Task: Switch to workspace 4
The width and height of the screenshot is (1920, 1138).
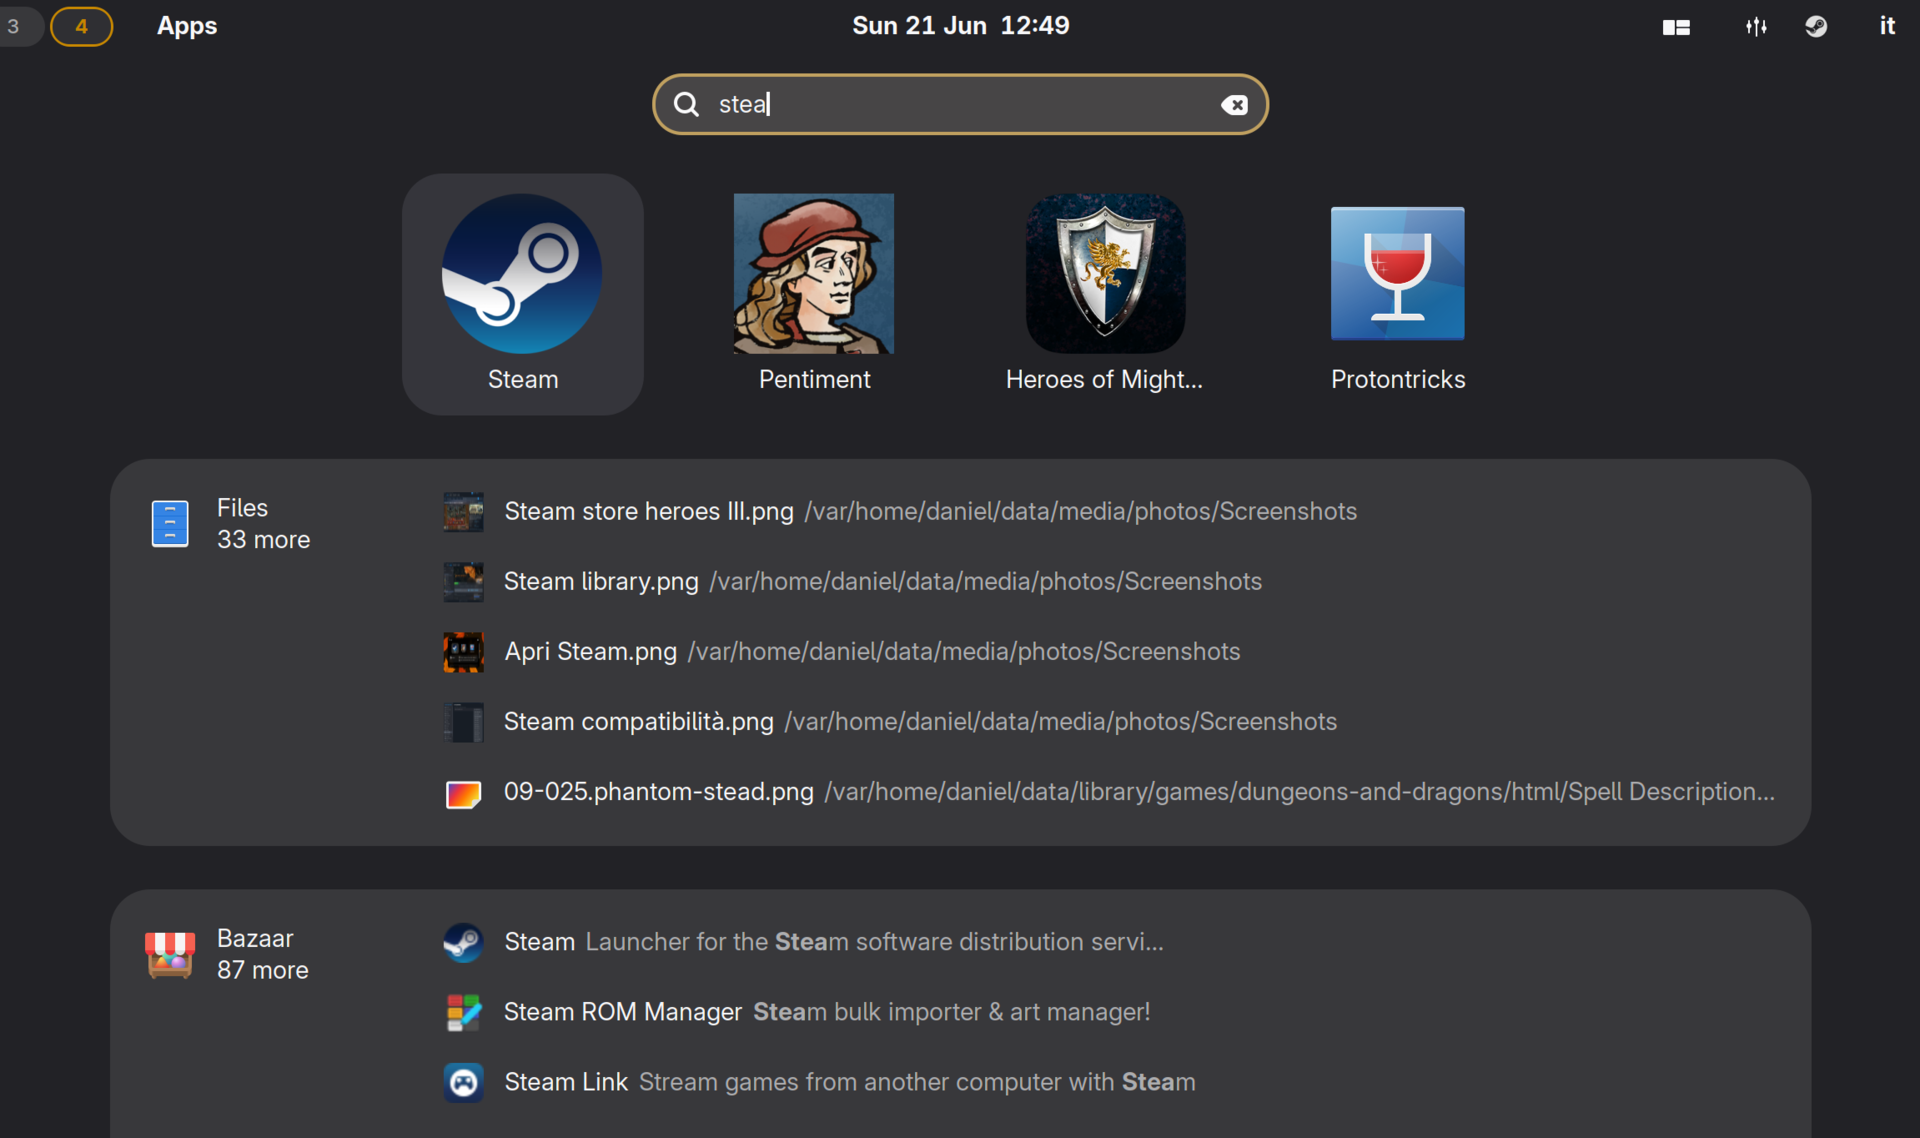Action: pos(82,26)
